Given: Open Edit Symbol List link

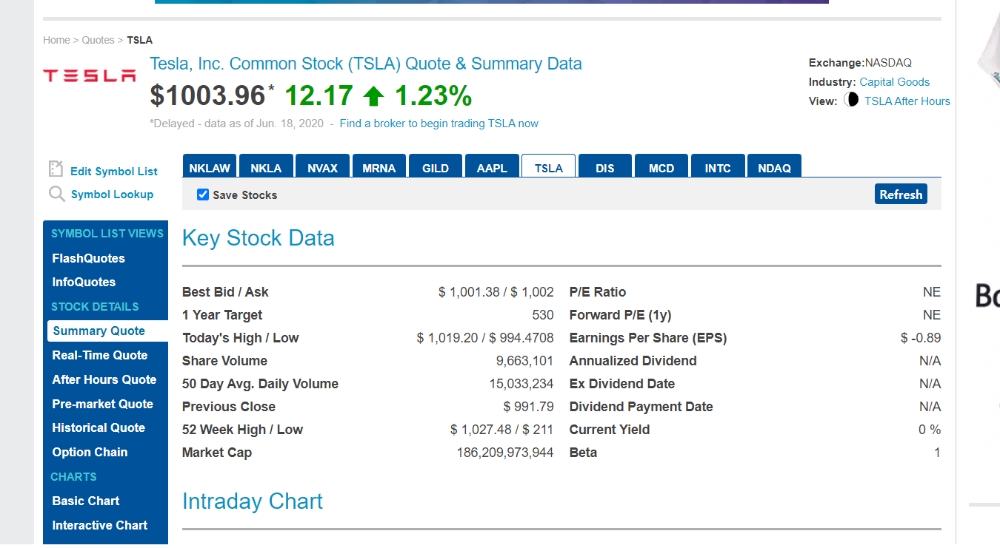Looking at the screenshot, I should (114, 171).
